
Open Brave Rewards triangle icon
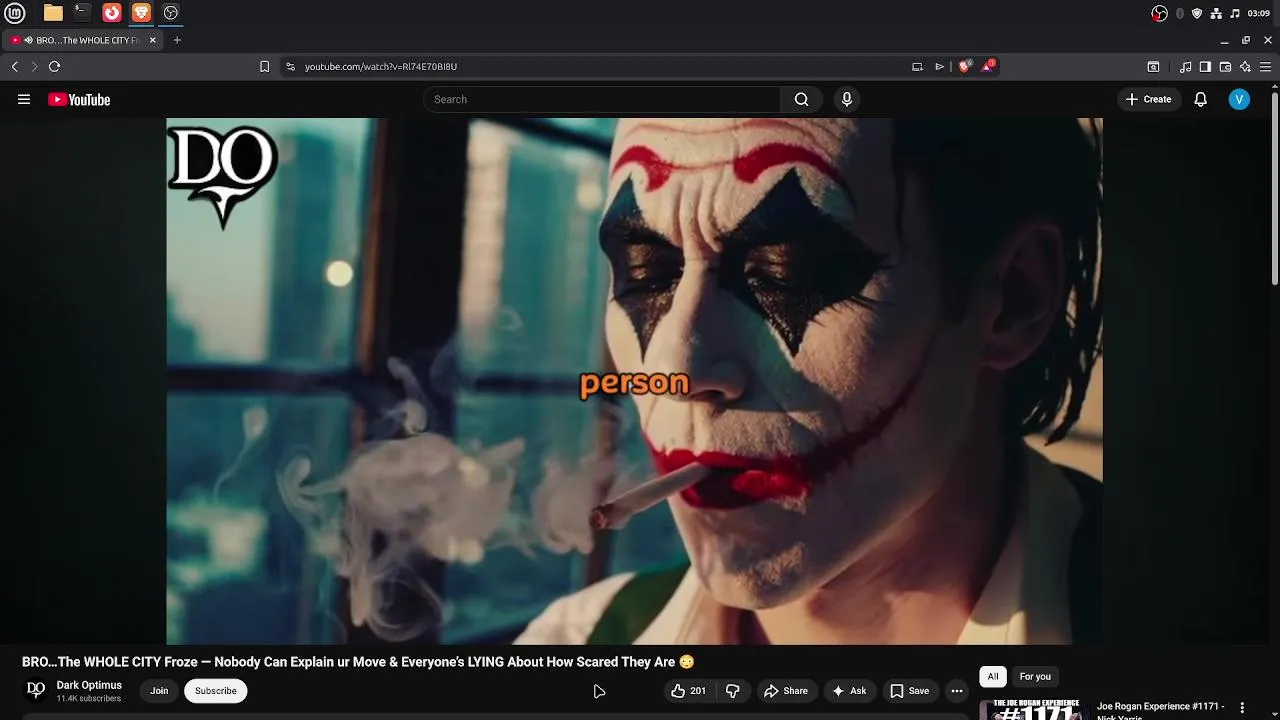988,66
